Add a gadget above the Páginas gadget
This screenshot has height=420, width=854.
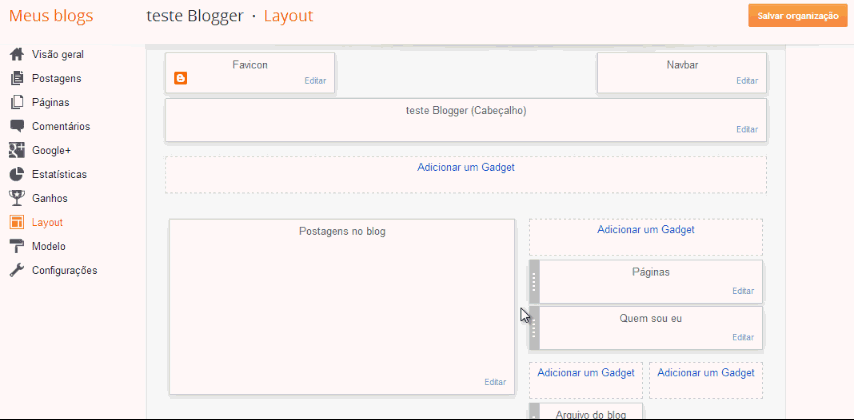coord(646,229)
